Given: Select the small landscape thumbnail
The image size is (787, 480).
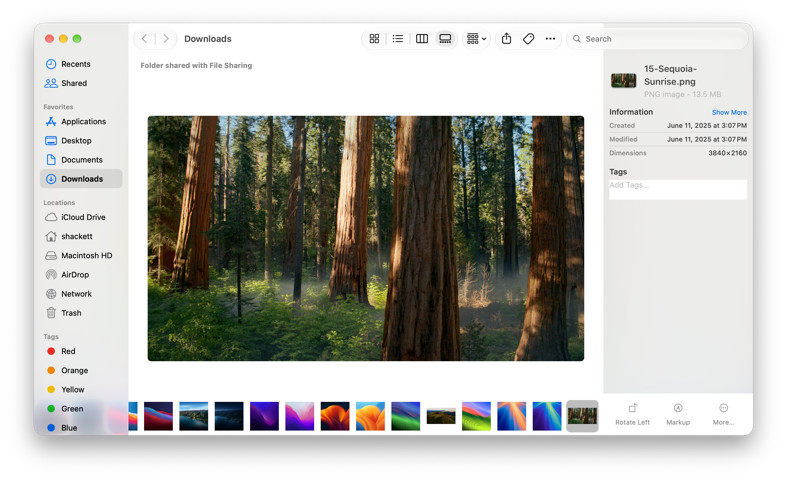Looking at the screenshot, I should tap(441, 416).
